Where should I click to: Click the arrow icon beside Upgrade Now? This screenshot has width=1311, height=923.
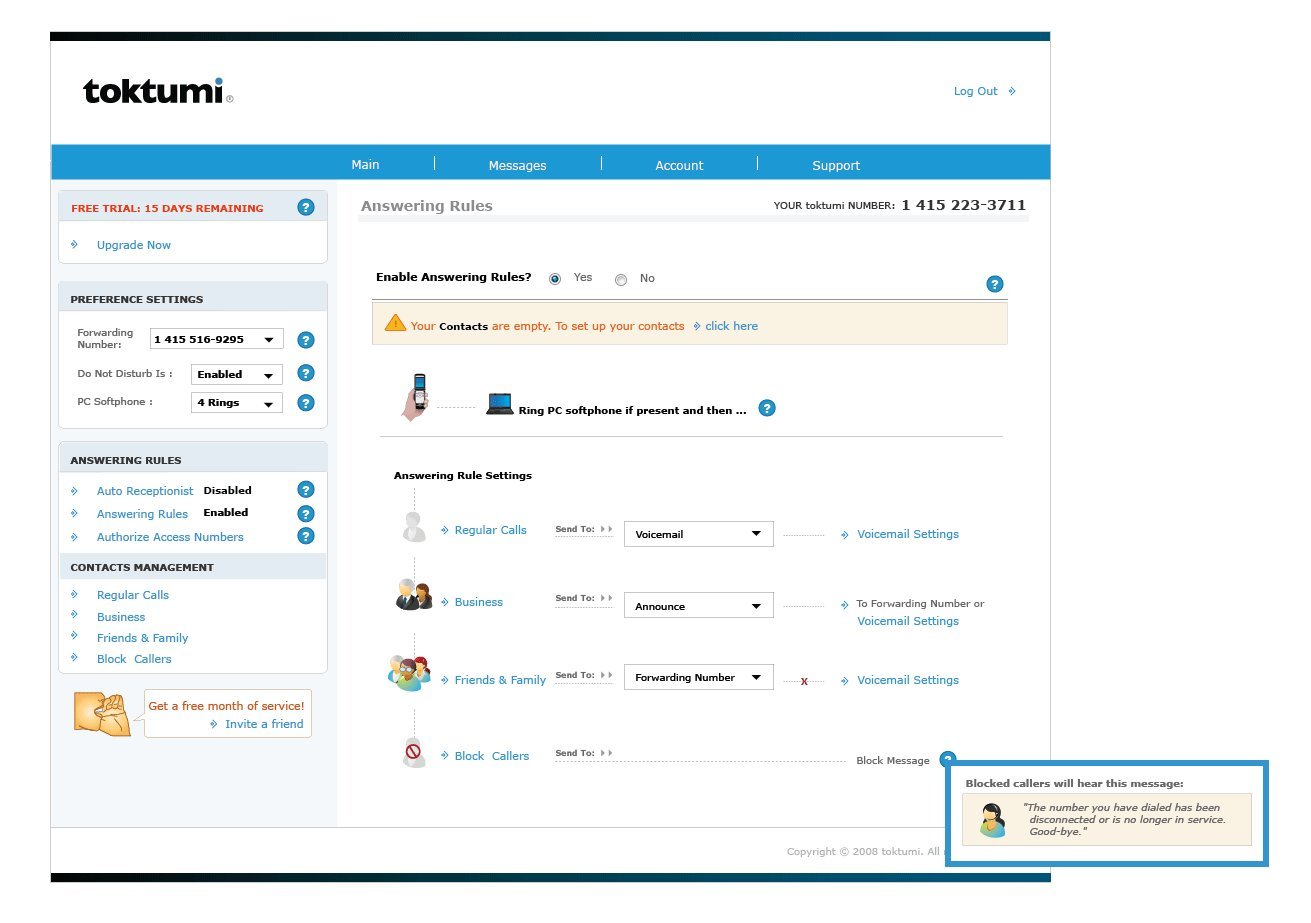(75, 244)
